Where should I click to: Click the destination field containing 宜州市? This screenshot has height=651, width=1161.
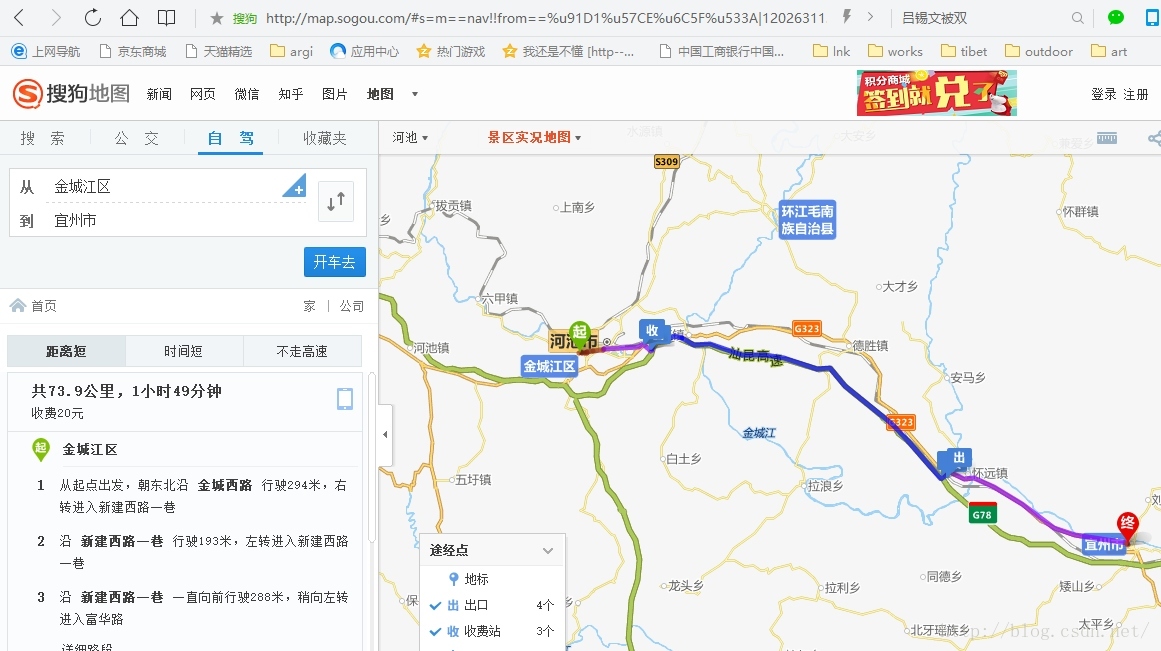pyautogui.click(x=178, y=221)
